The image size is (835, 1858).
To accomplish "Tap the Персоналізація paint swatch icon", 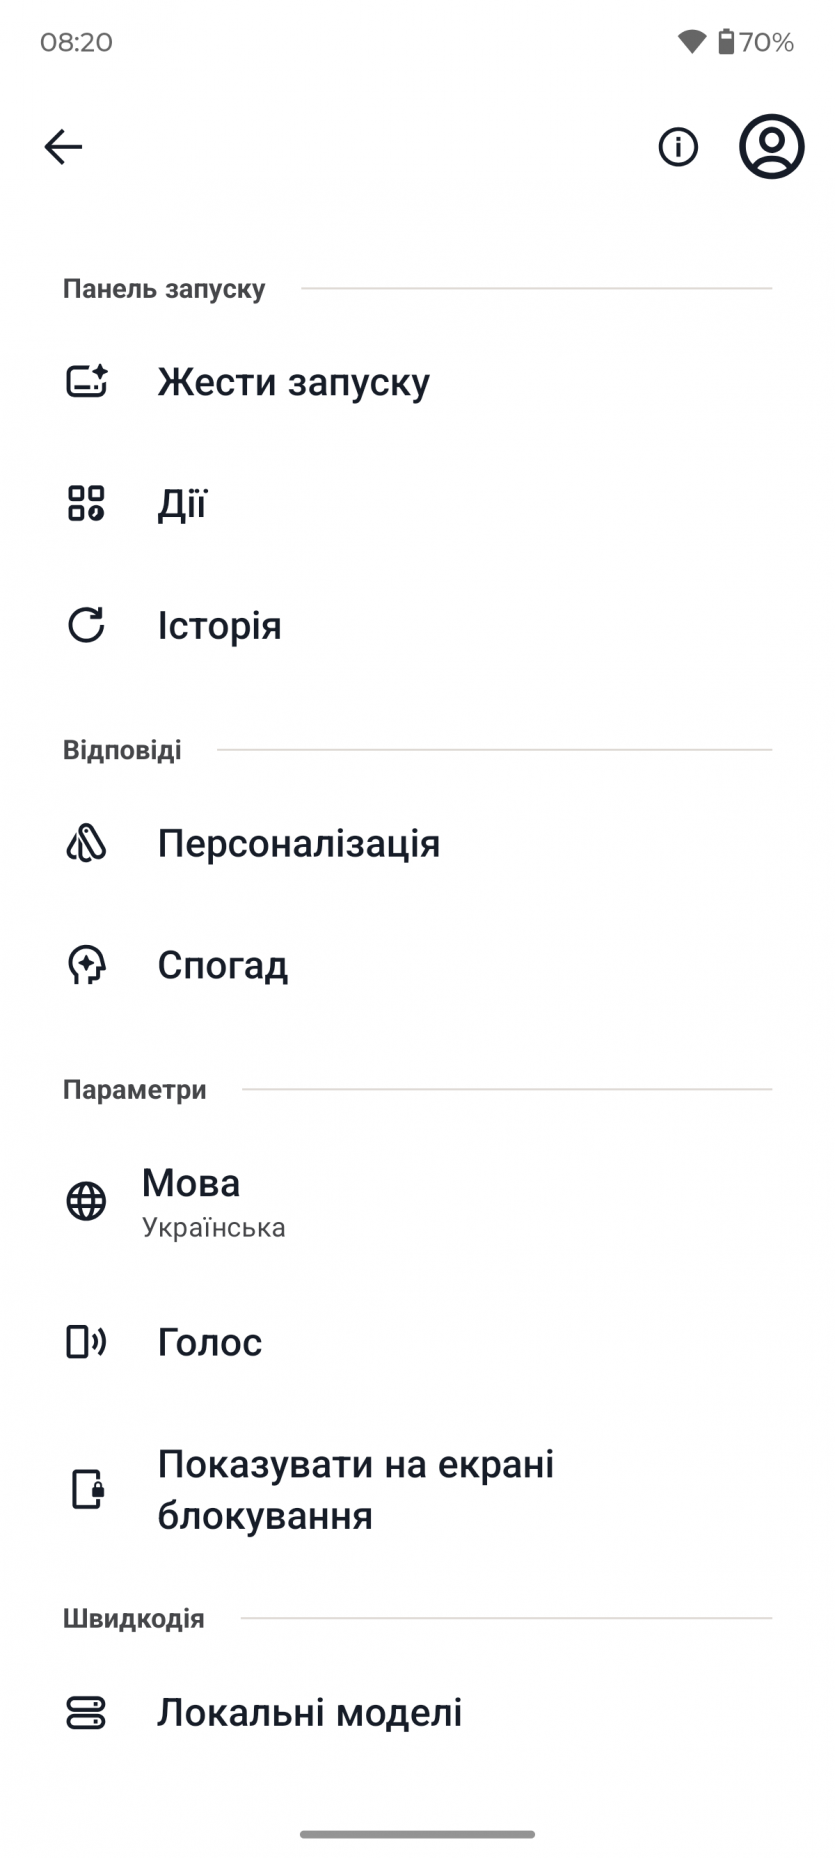I will [87, 844].
